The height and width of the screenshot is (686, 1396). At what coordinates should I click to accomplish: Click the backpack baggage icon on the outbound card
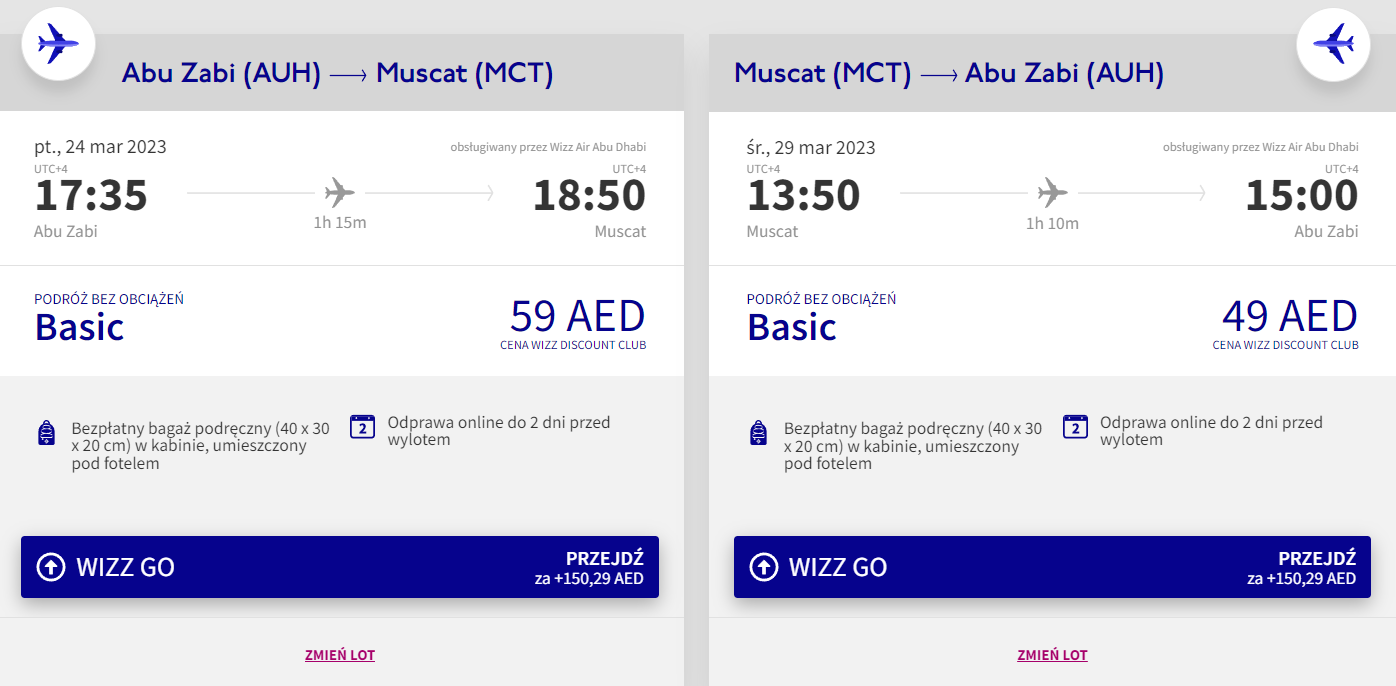[x=45, y=433]
